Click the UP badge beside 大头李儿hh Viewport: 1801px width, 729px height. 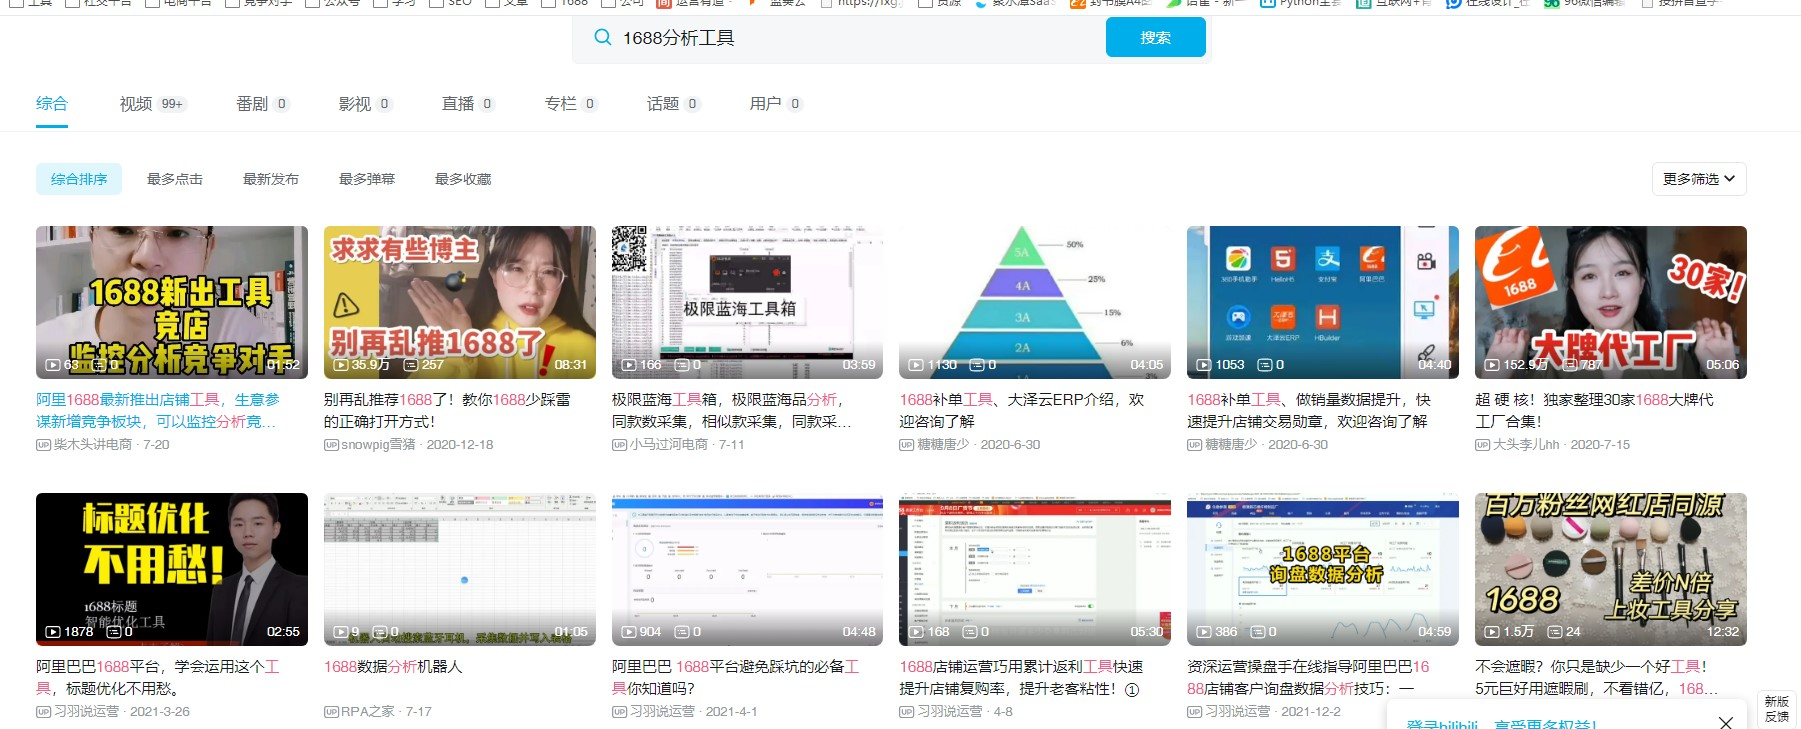click(x=1482, y=445)
